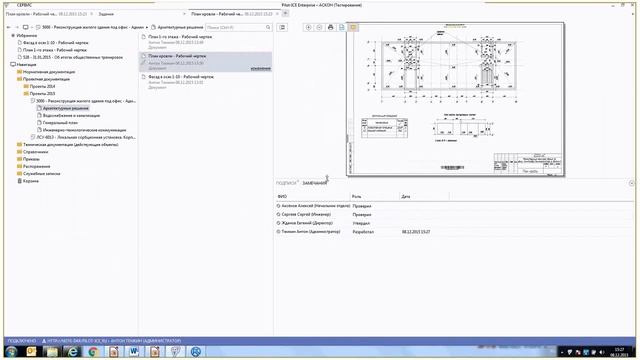The image size is (640, 360).
Task: Open the Корзина trash
Action: coord(31,181)
